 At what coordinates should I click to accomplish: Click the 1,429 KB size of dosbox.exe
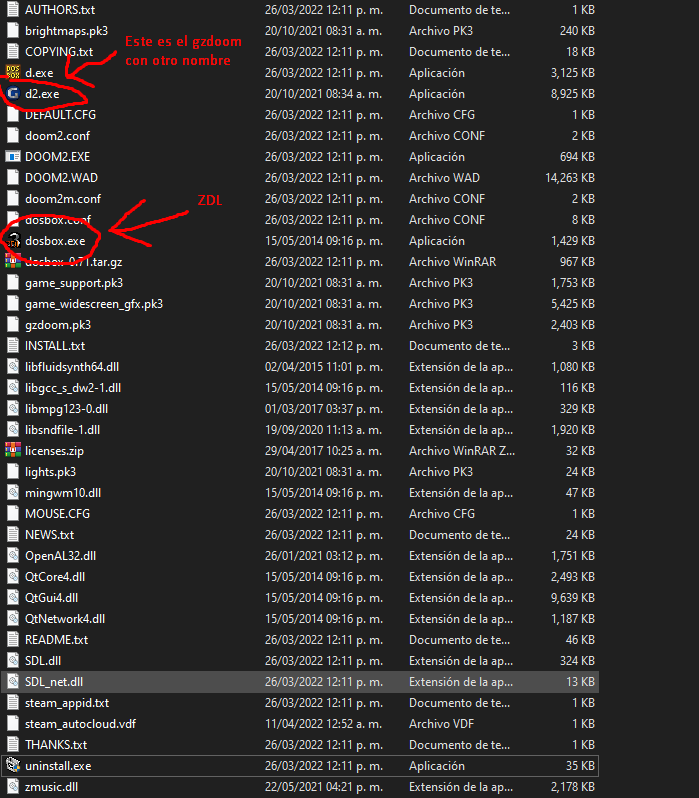572,241
